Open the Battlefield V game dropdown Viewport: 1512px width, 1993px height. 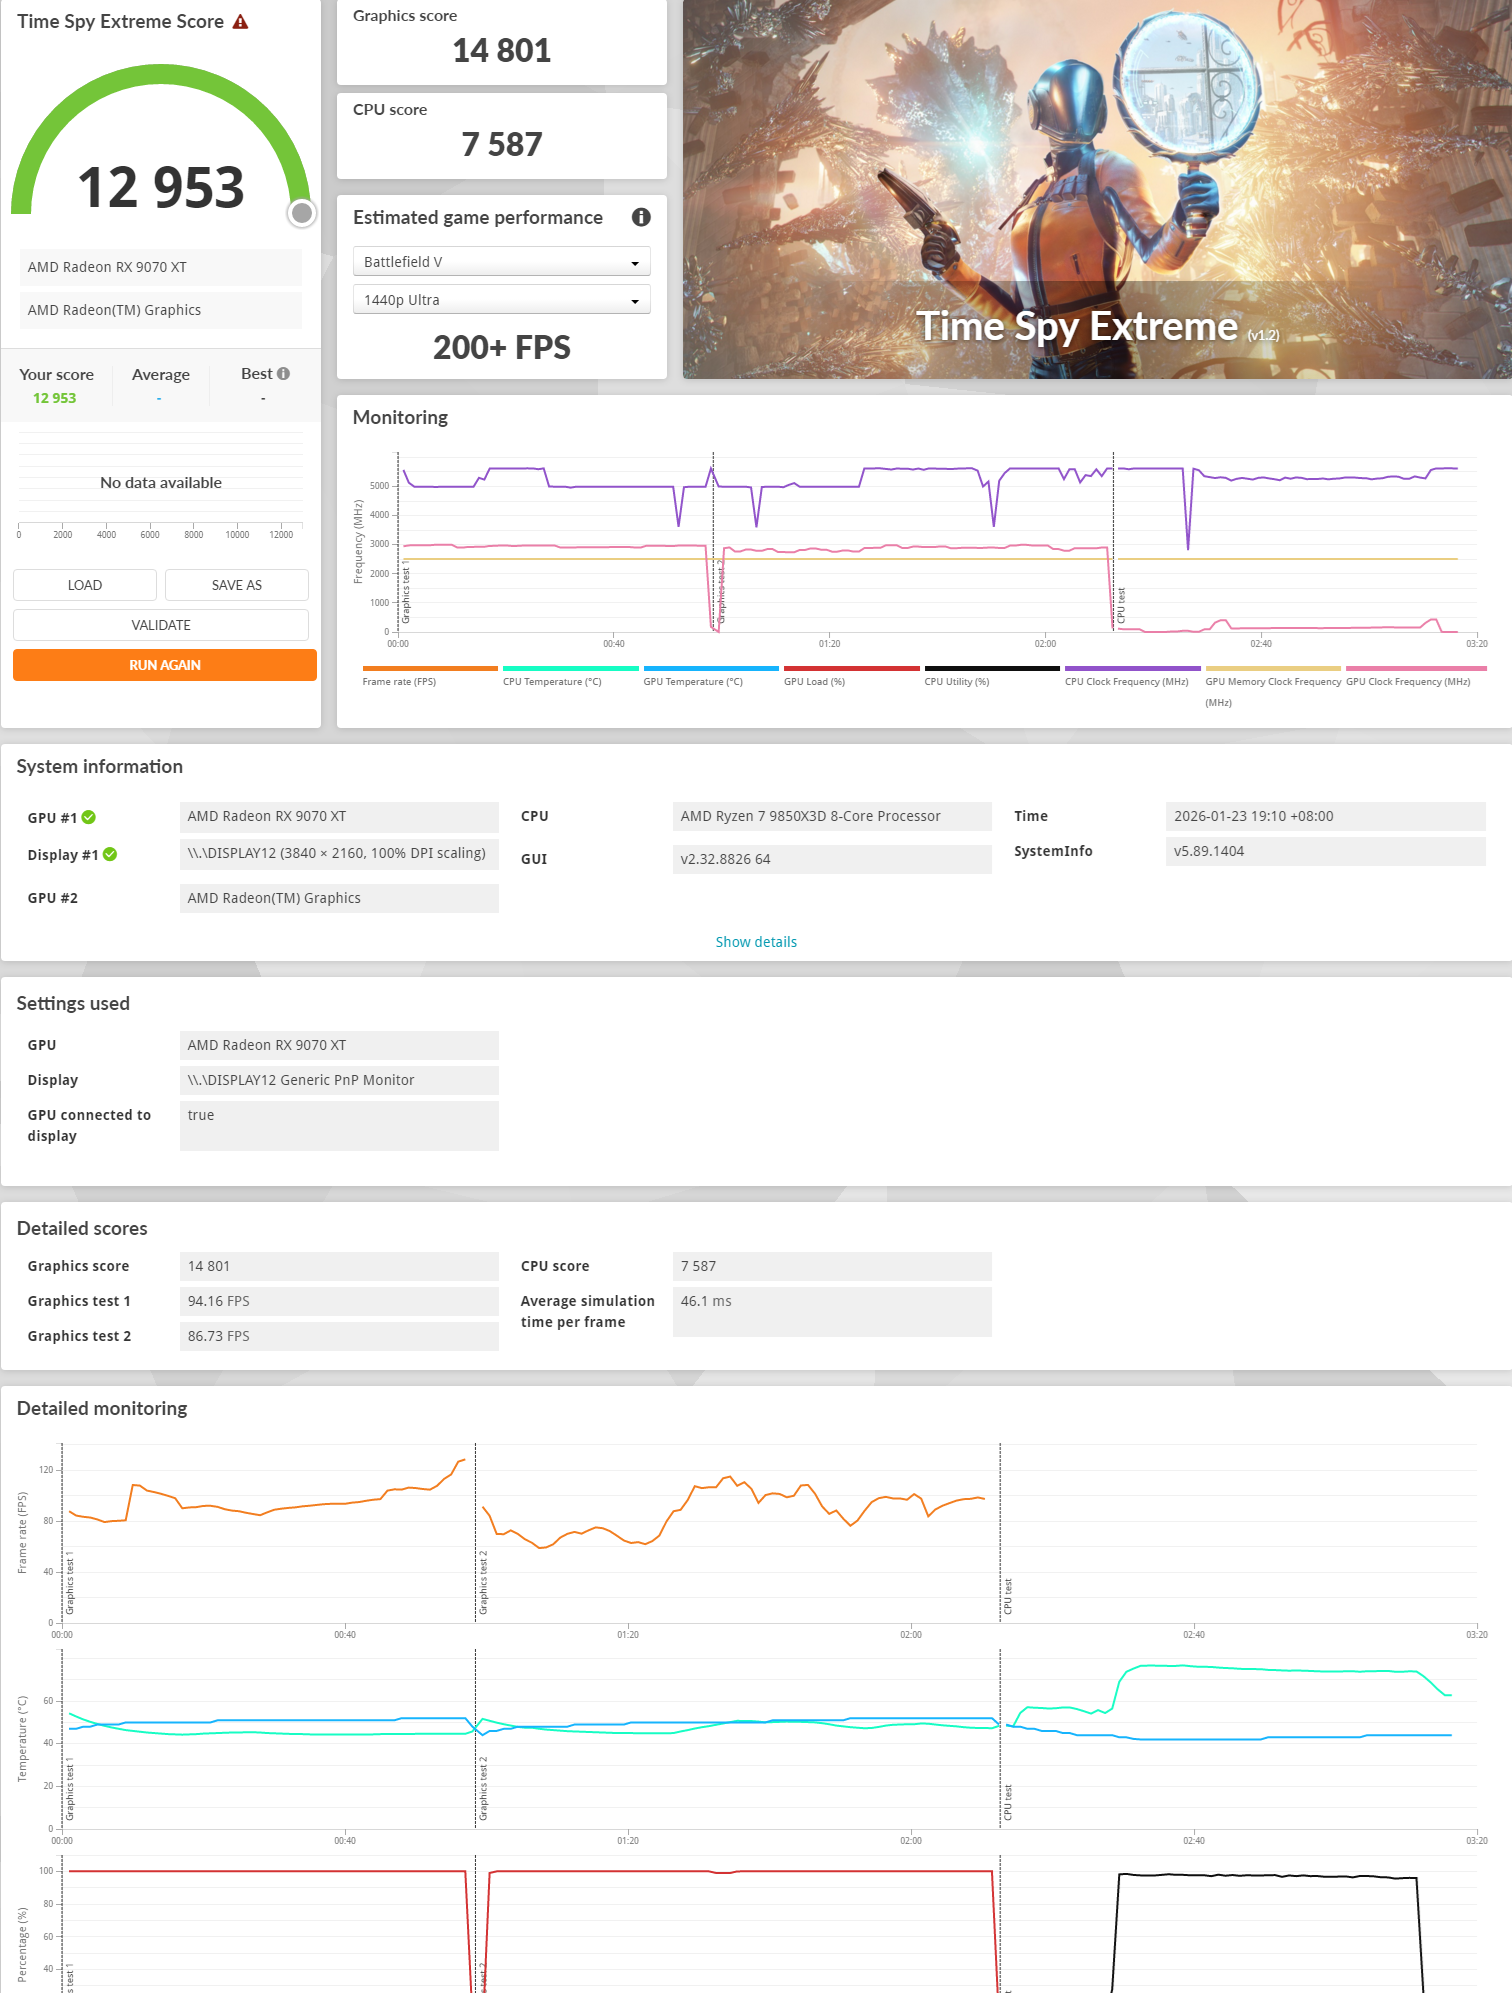point(501,262)
